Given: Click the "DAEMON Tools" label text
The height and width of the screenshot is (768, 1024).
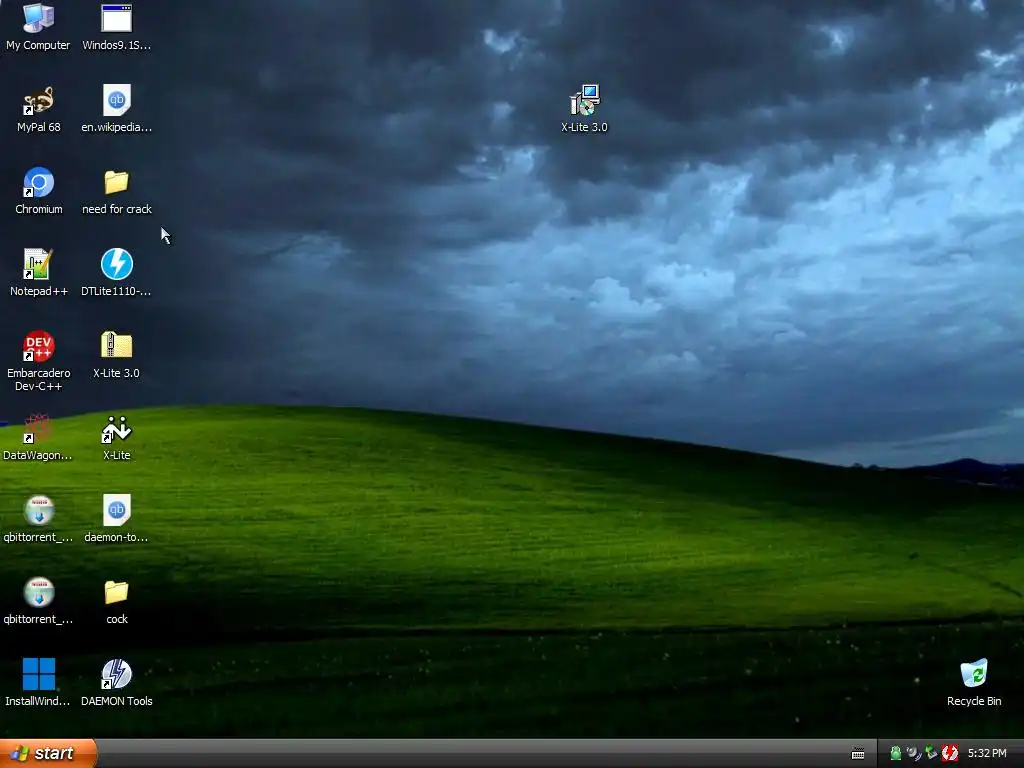Looking at the screenshot, I should [x=116, y=701].
